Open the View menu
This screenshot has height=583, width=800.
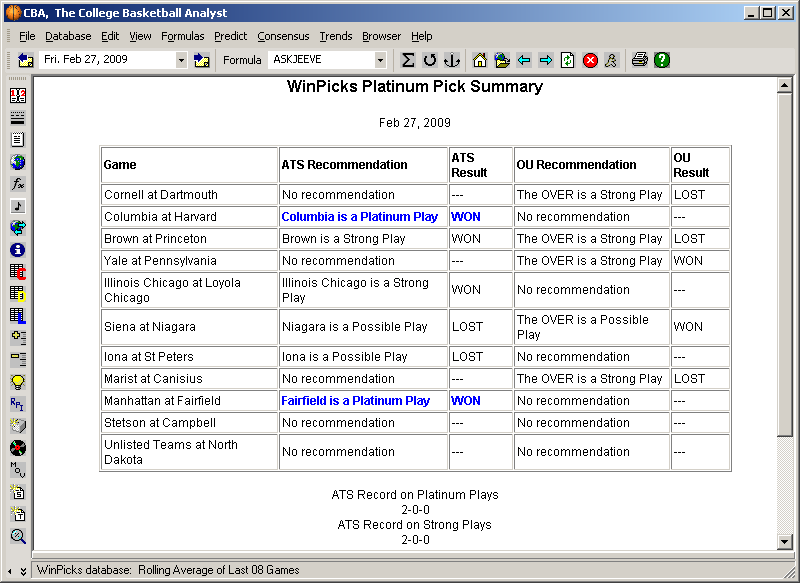[140, 36]
